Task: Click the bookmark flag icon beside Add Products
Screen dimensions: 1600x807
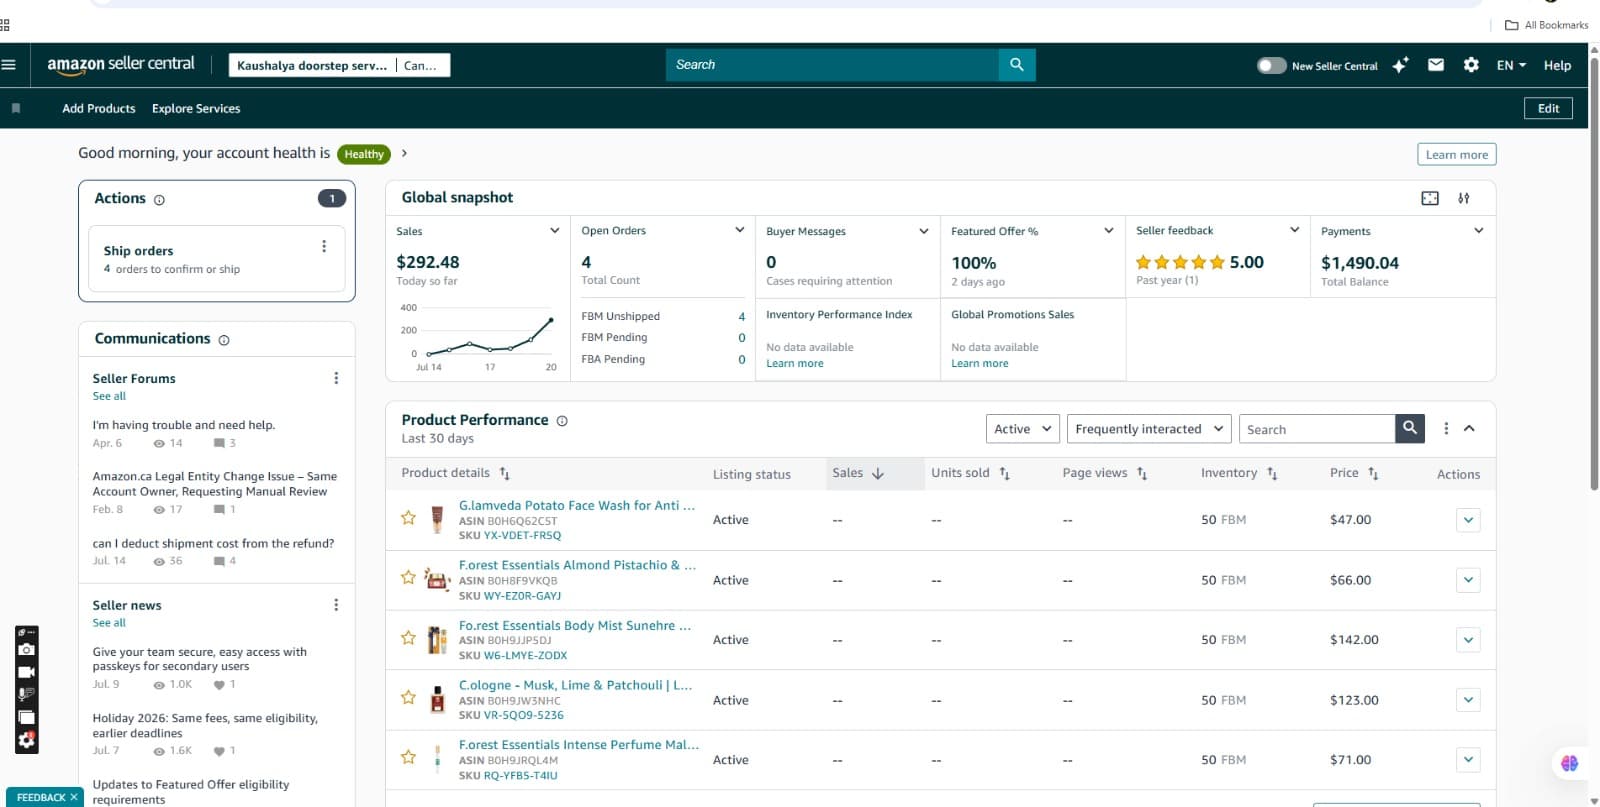Action: pos(16,108)
